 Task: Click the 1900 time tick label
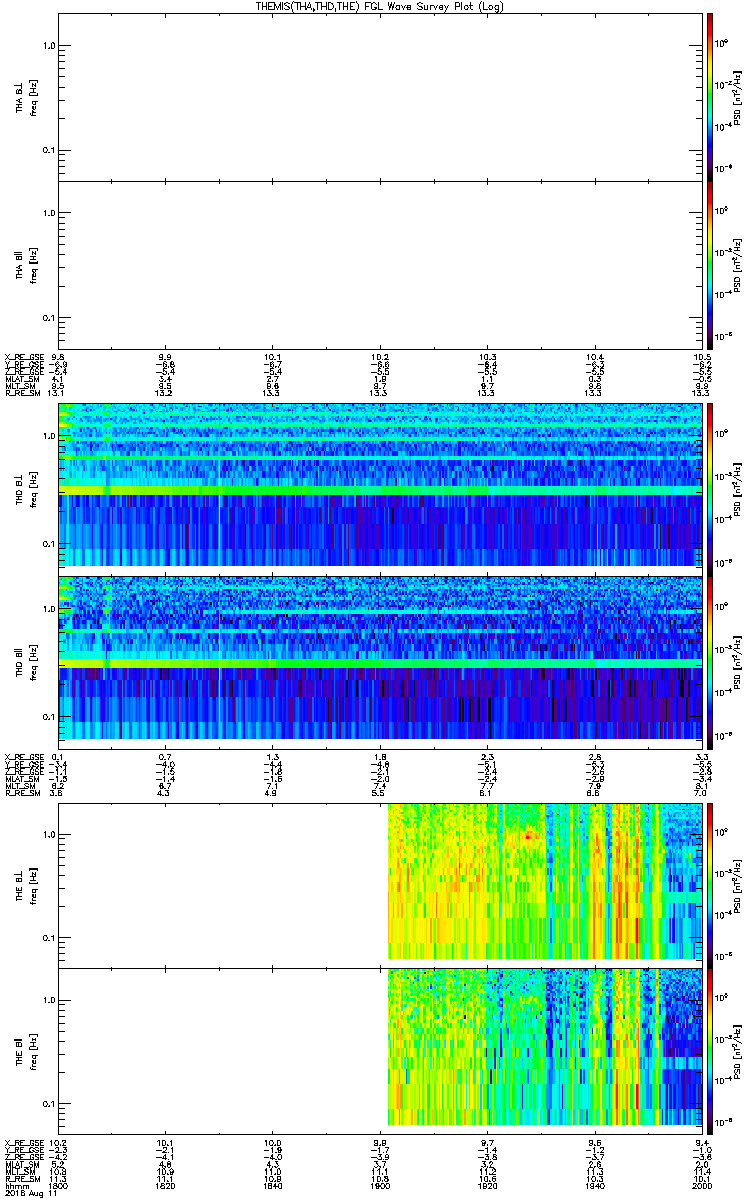click(380, 1185)
